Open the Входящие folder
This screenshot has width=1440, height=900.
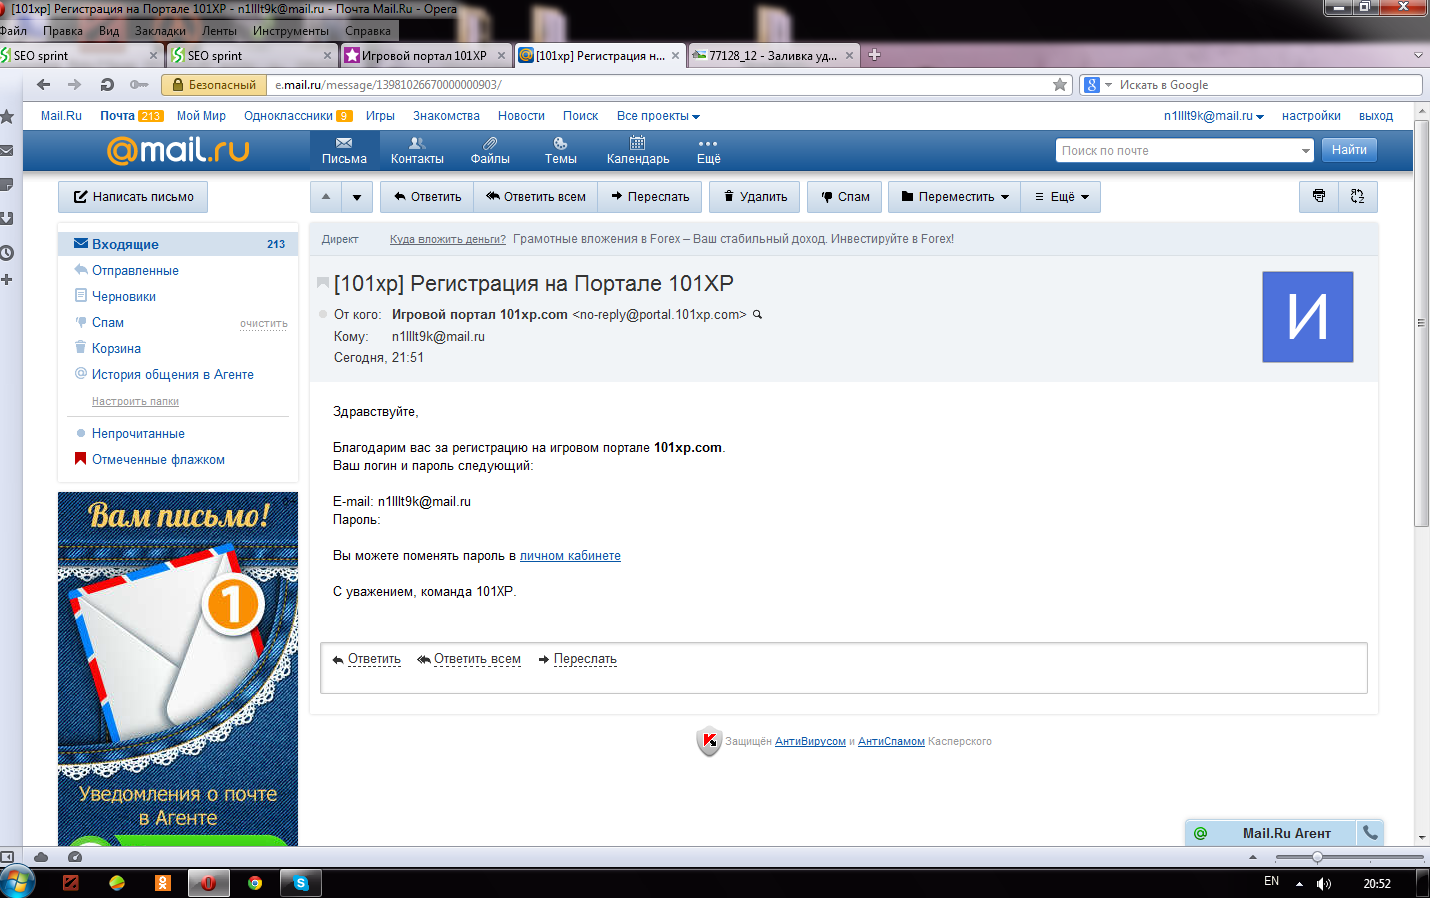[x=178, y=244]
